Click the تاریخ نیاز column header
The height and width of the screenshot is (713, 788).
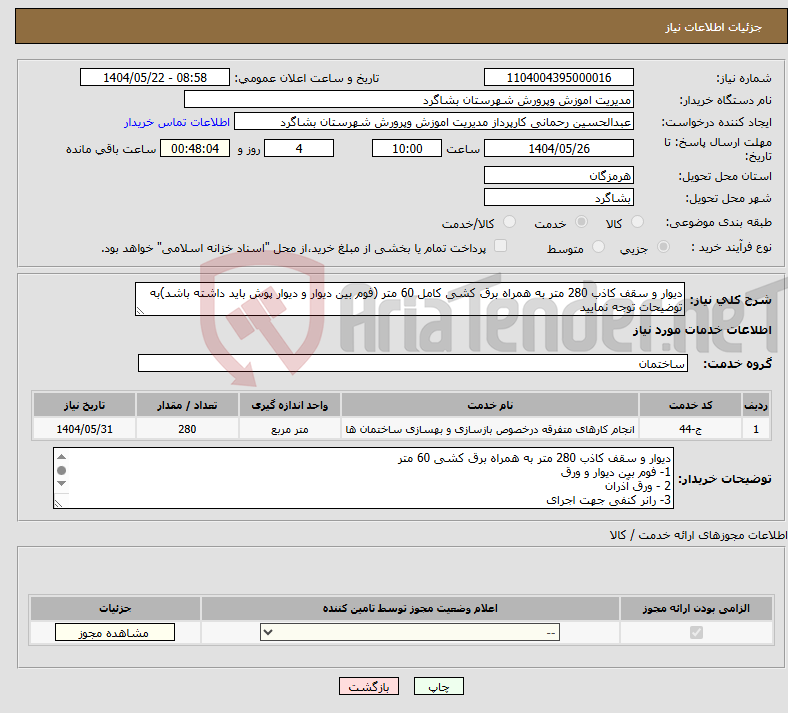pyautogui.click(x=84, y=405)
